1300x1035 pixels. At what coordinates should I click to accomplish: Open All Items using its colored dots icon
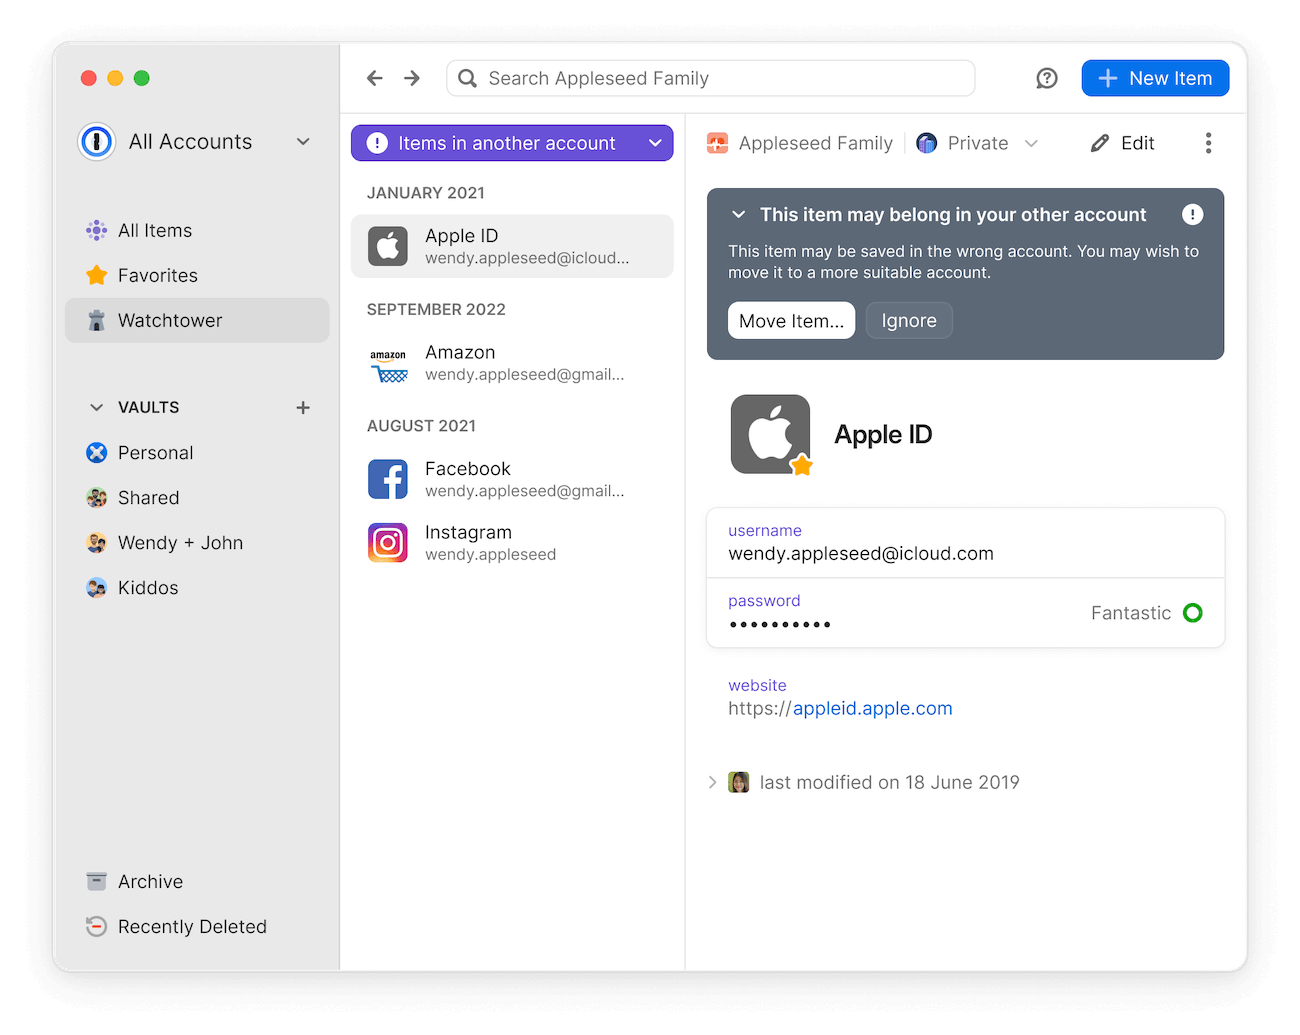coord(96,230)
